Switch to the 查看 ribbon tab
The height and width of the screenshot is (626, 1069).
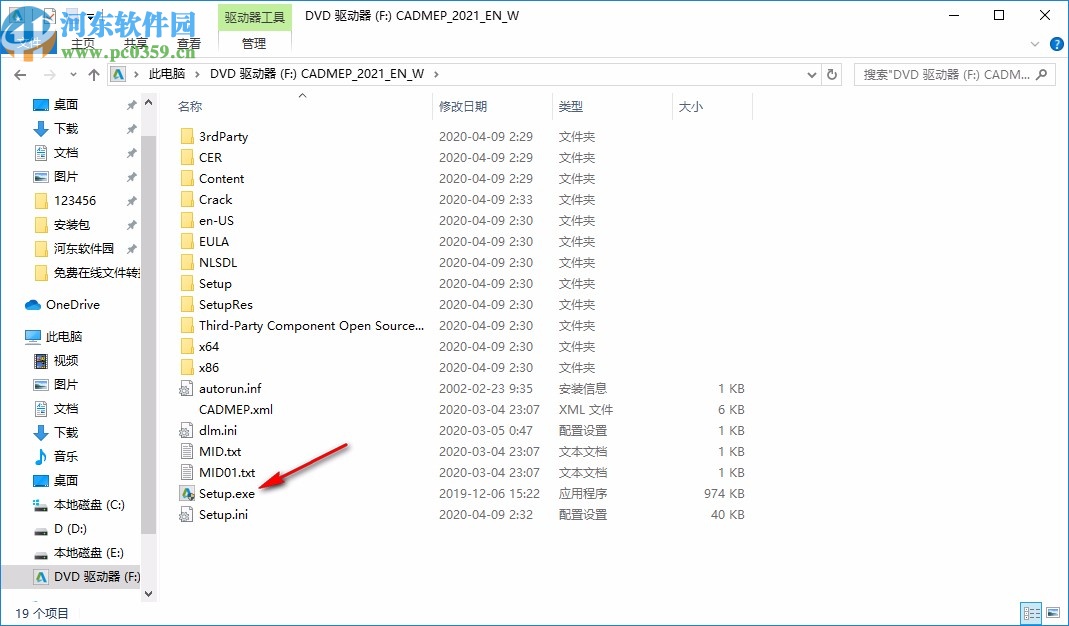coord(189,43)
